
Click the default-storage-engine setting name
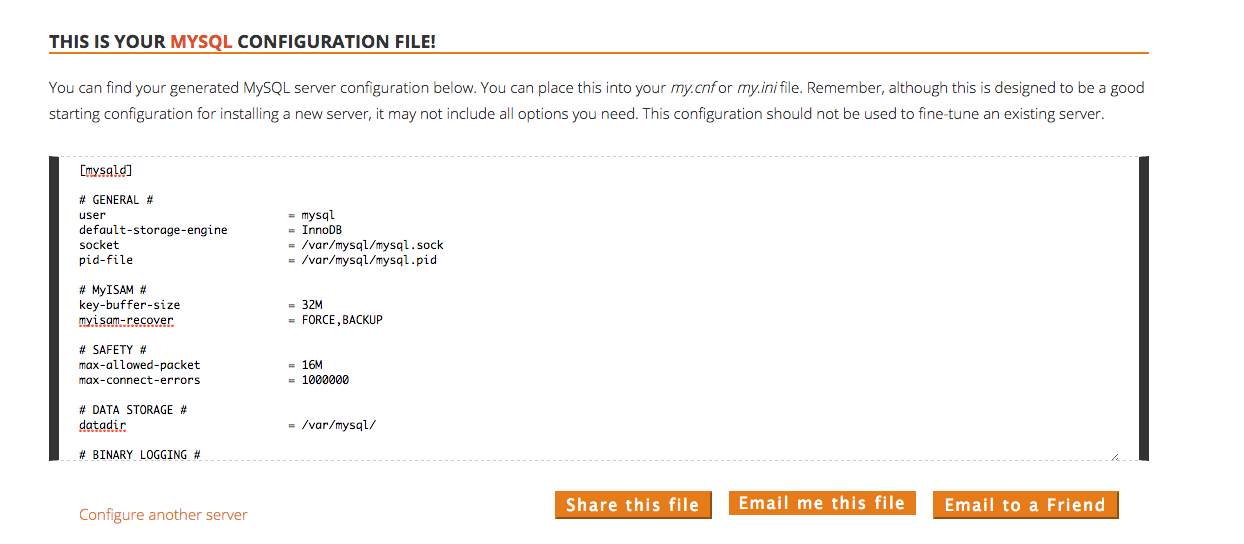pyautogui.click(x=153, y=230)
